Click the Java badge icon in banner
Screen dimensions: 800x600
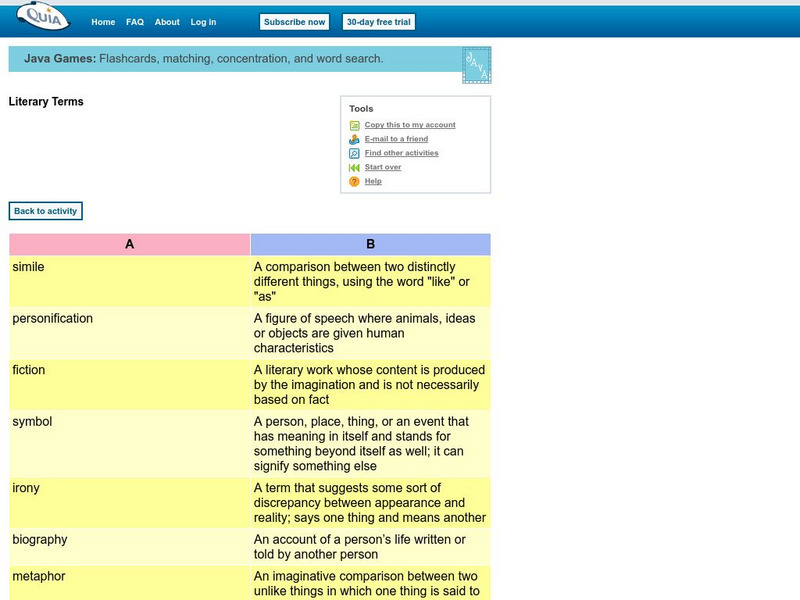tap(476, 65)
